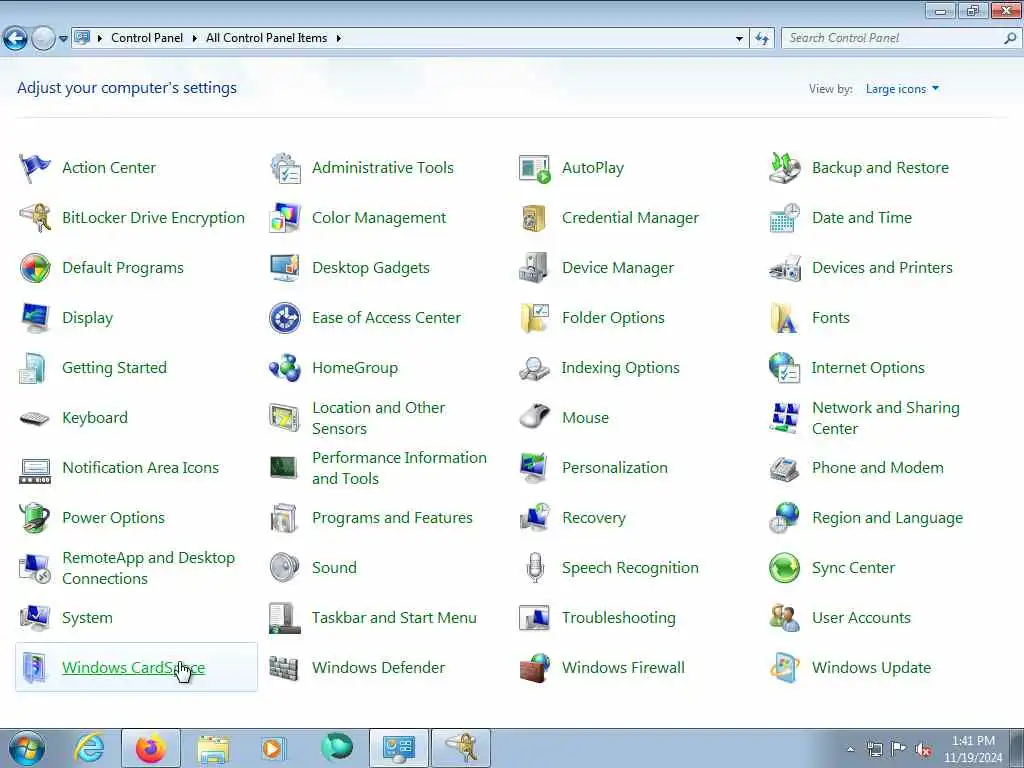Launch Internet Explorer from the taskbar
The image size is (1024, 768).
(x=89, y=748)
